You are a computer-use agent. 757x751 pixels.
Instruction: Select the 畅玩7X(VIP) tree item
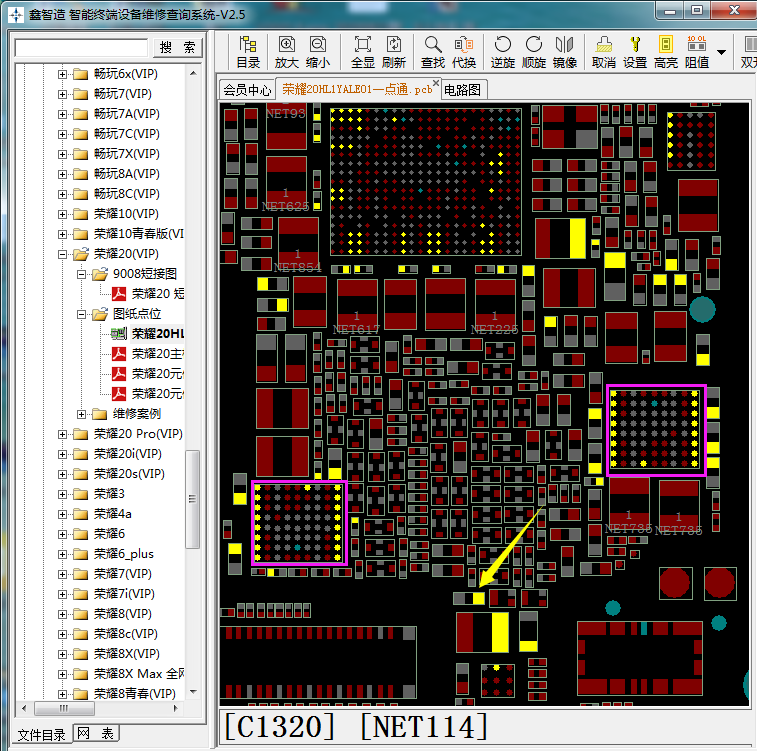tap(126, 154)
